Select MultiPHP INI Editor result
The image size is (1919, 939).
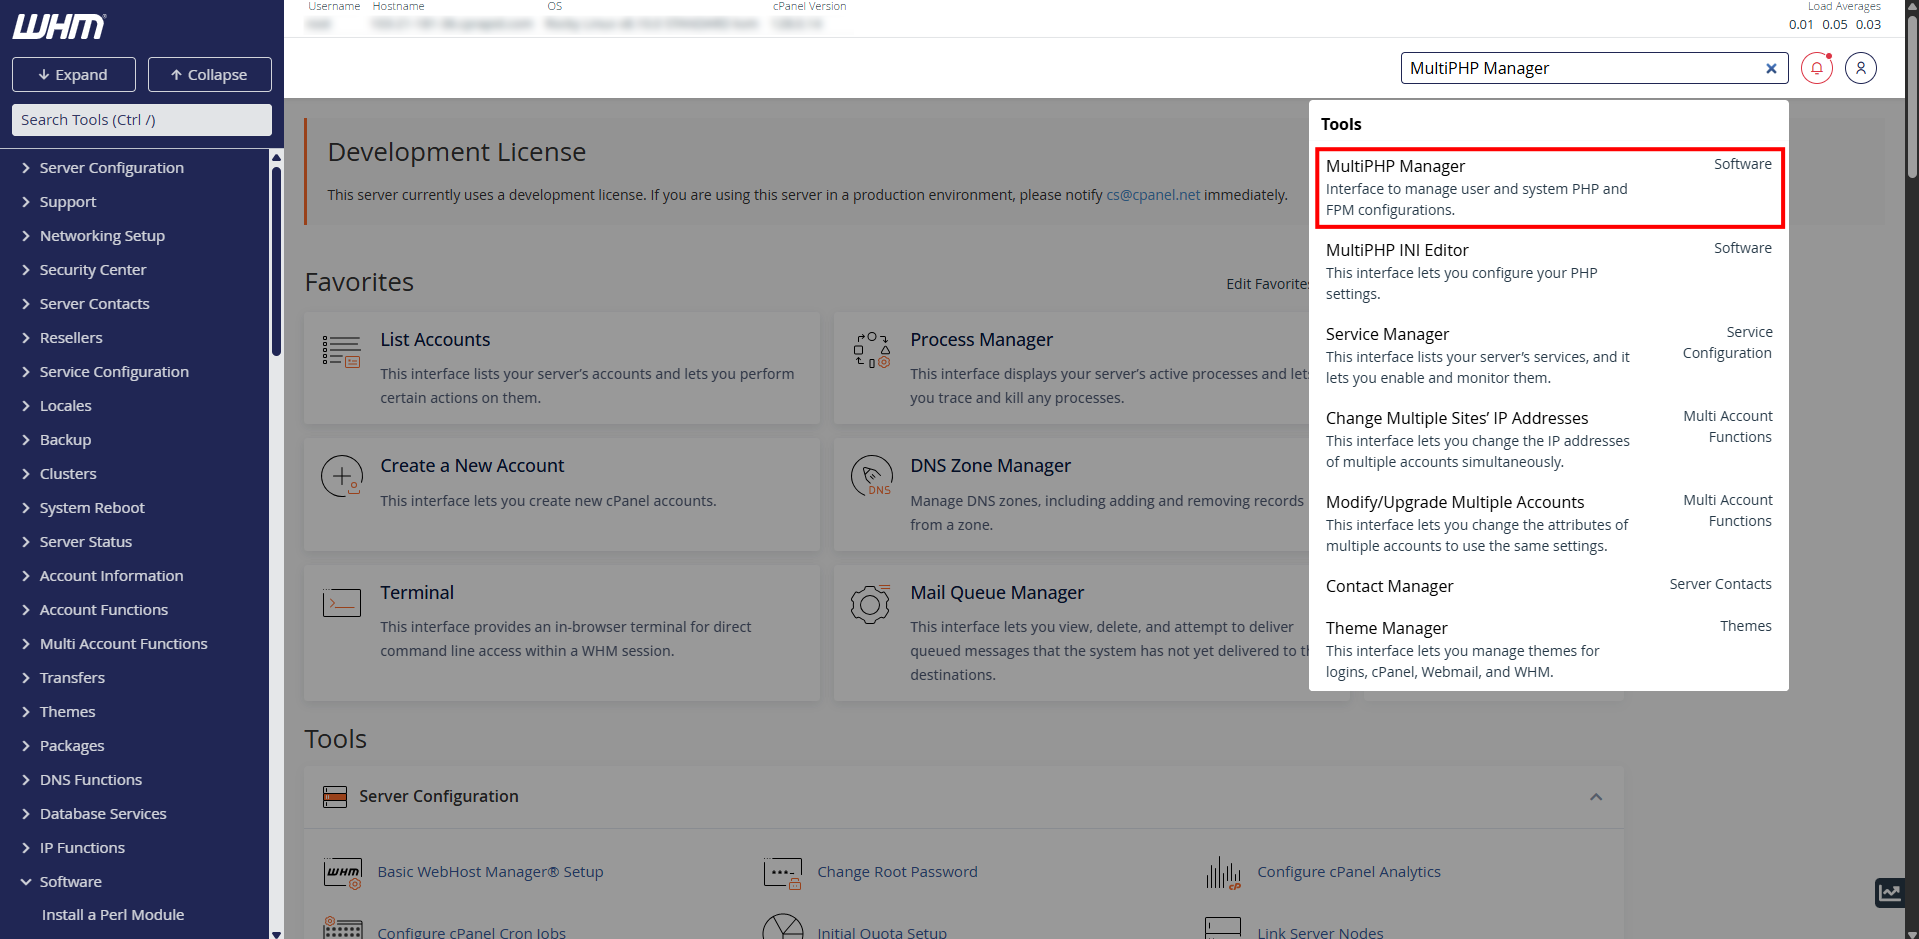(x=1548, y=271)
